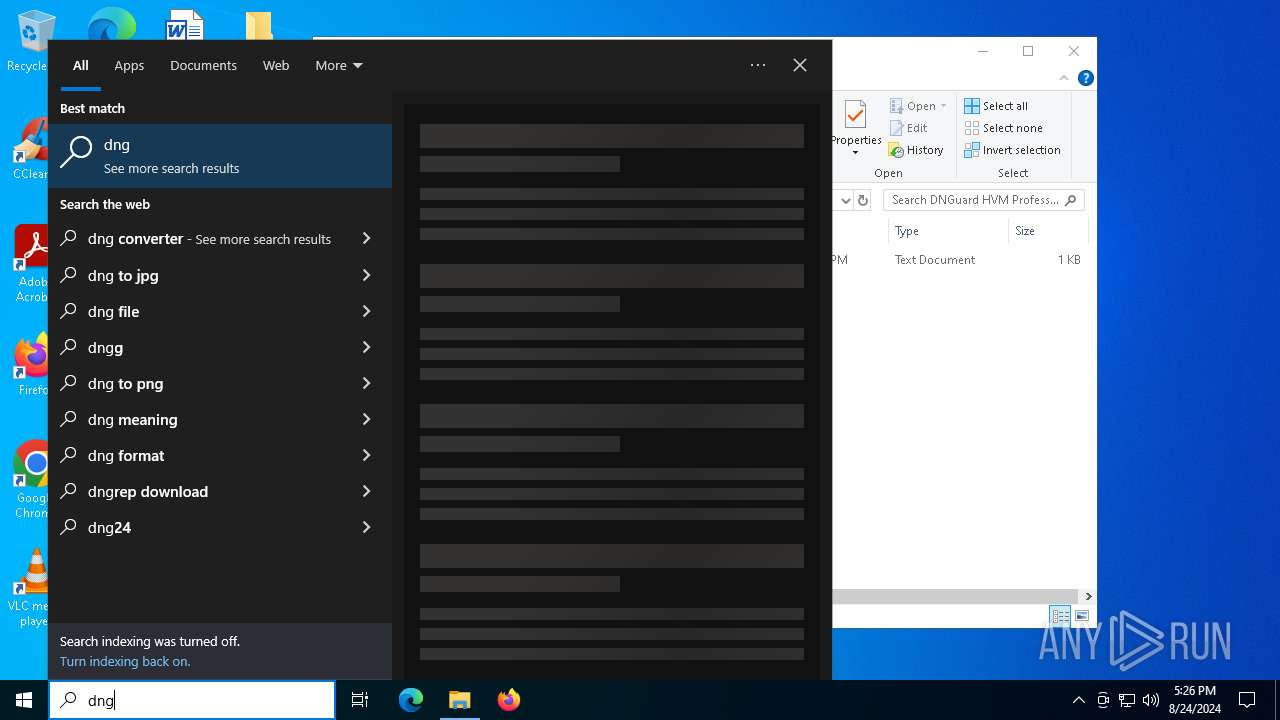Image resolution: width=1280 pixels, height=720 pixels.
Task: Open the volume control in the tray
Action: tap(1150, 700)
